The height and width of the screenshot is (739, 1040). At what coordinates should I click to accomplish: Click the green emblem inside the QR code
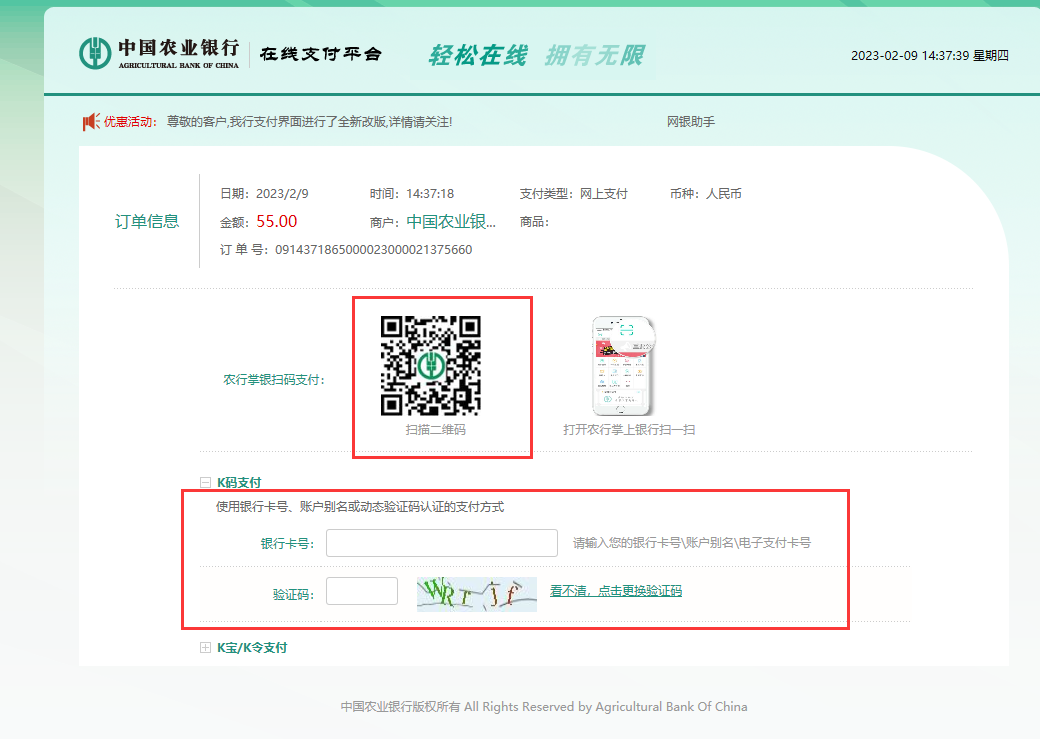click(x=431, y=366)
